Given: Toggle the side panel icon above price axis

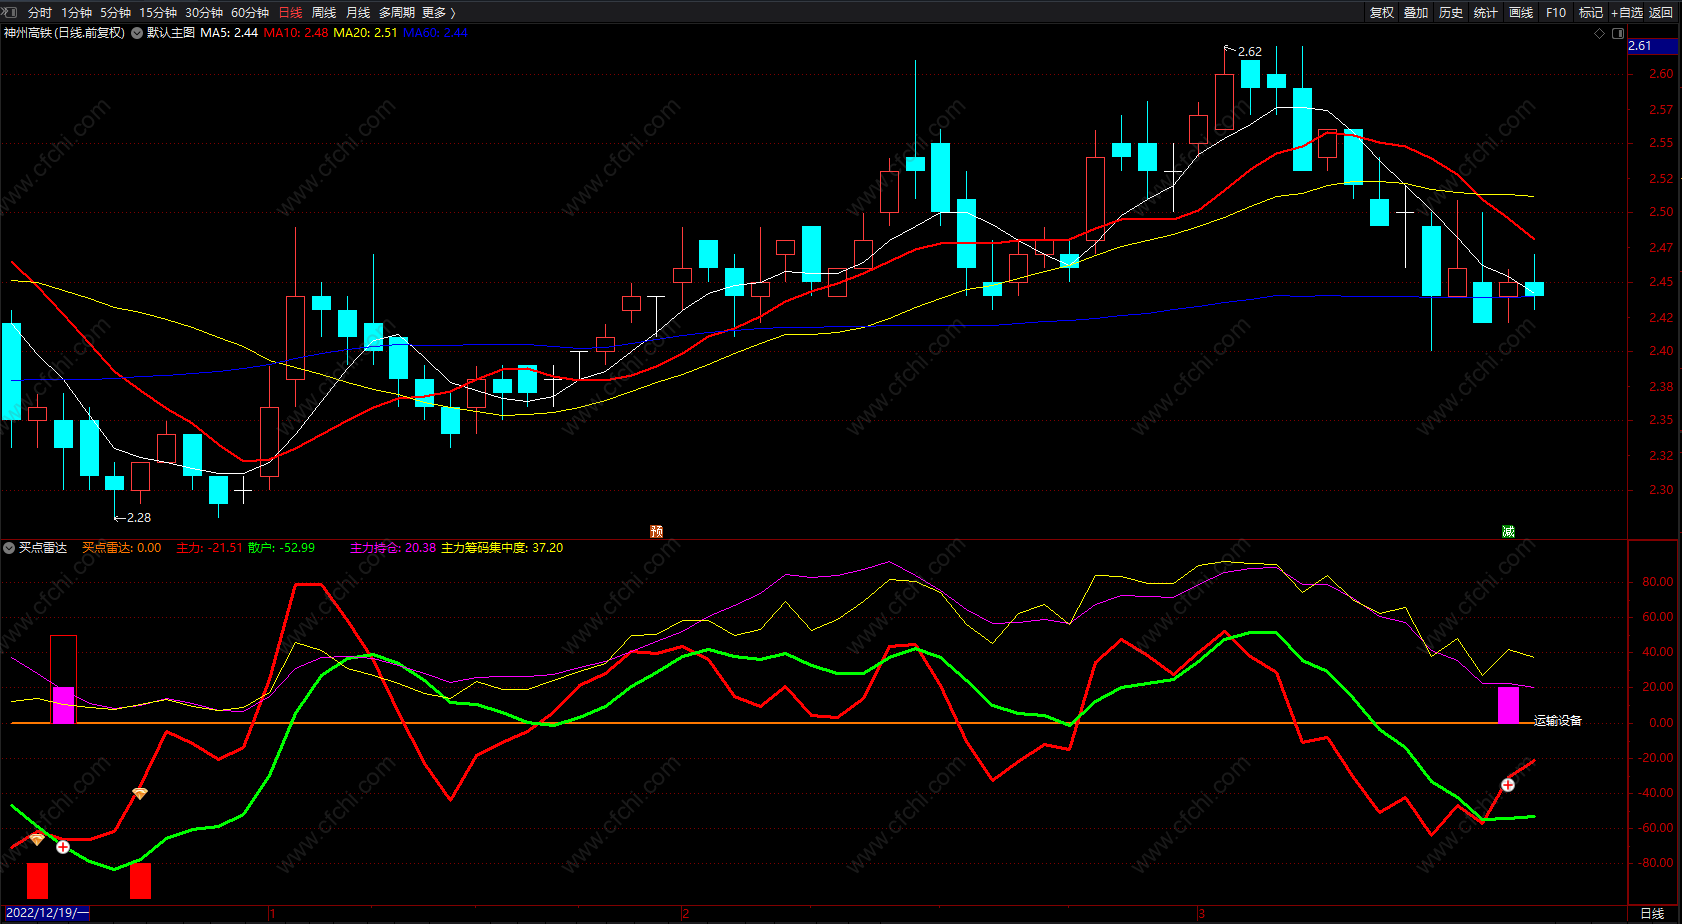Looking at the screenshot, I should tap(1618, 33).
